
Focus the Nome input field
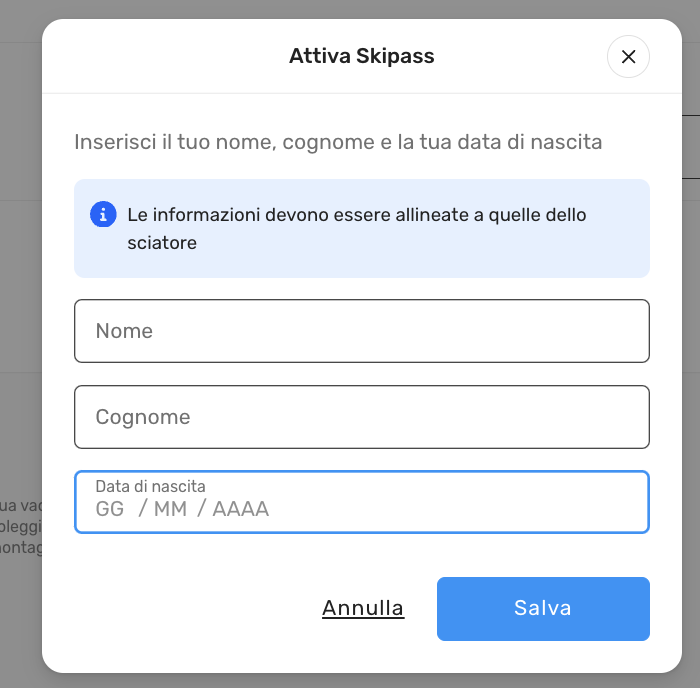[361, 331]
